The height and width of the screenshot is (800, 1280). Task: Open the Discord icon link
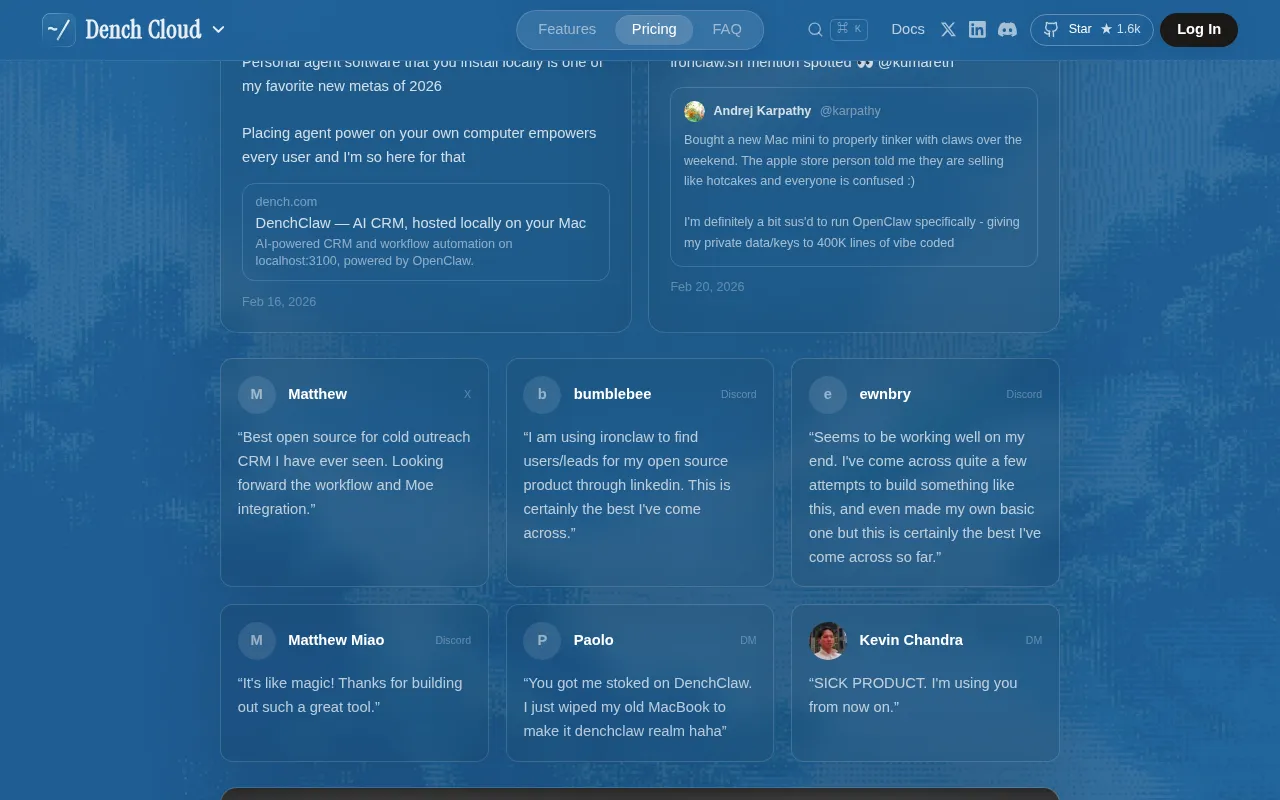(1007, 30)
